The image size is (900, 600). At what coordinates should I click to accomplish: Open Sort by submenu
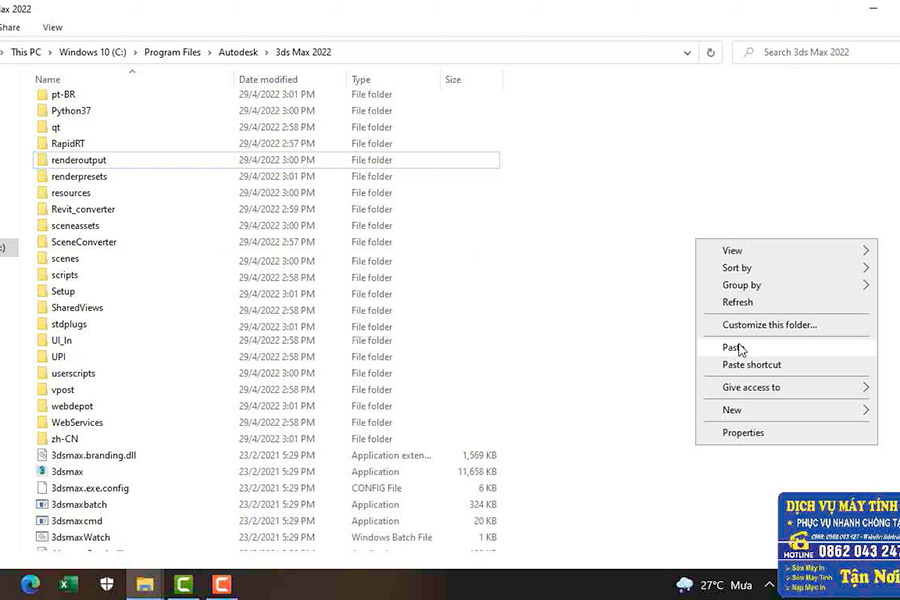786,268
